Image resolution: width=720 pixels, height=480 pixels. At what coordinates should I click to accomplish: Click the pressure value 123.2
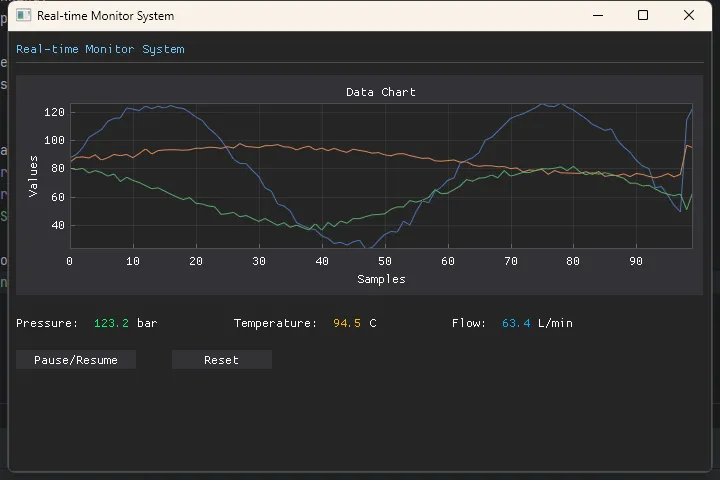111,323
